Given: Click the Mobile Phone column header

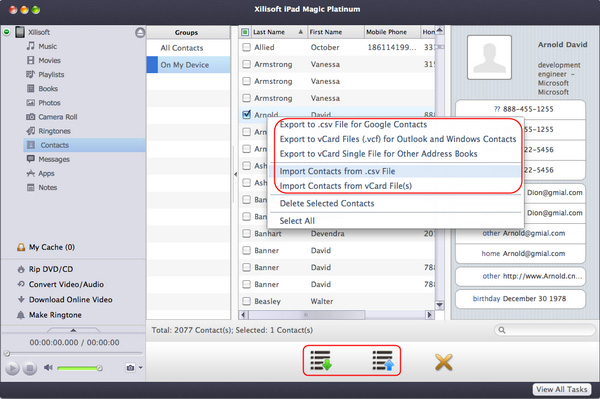Looking at the screenshot, I should [391, 32].
